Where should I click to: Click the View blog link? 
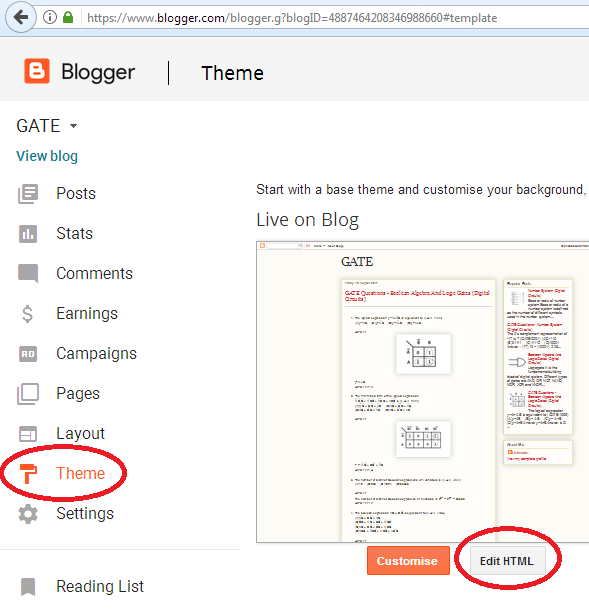(47, 156)
